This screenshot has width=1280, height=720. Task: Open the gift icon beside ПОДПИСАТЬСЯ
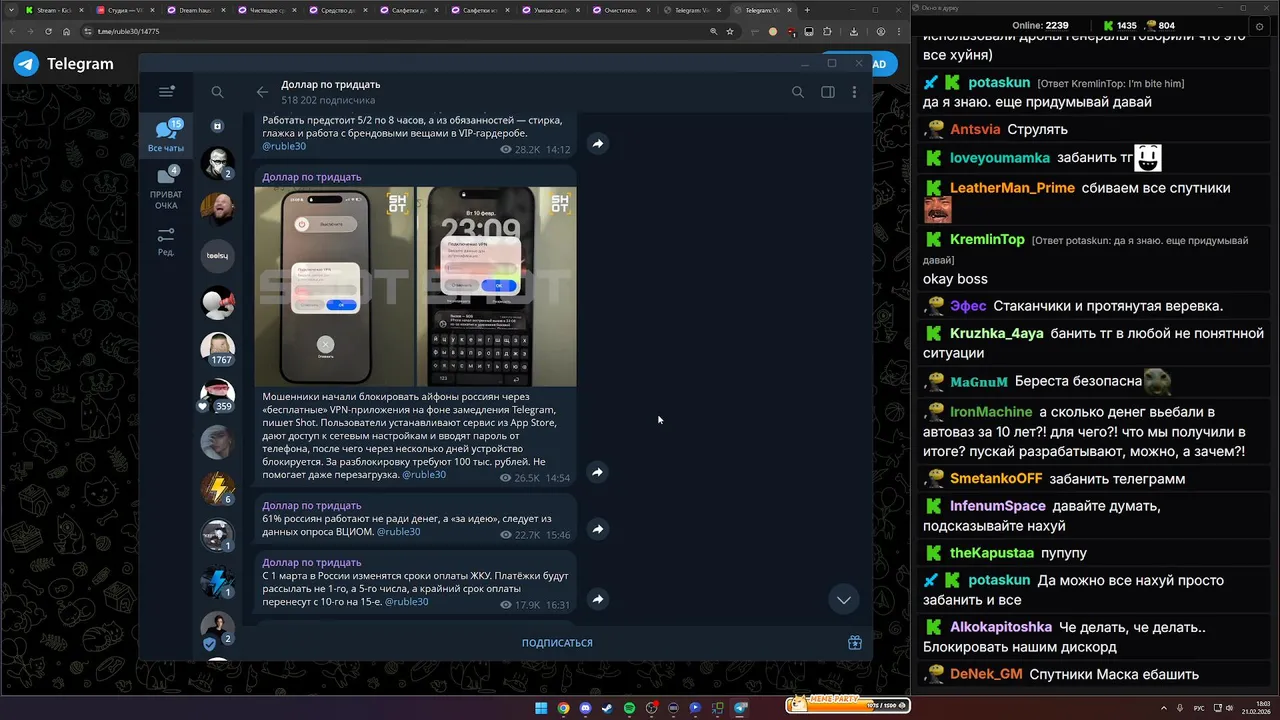(x=855, y=643)
